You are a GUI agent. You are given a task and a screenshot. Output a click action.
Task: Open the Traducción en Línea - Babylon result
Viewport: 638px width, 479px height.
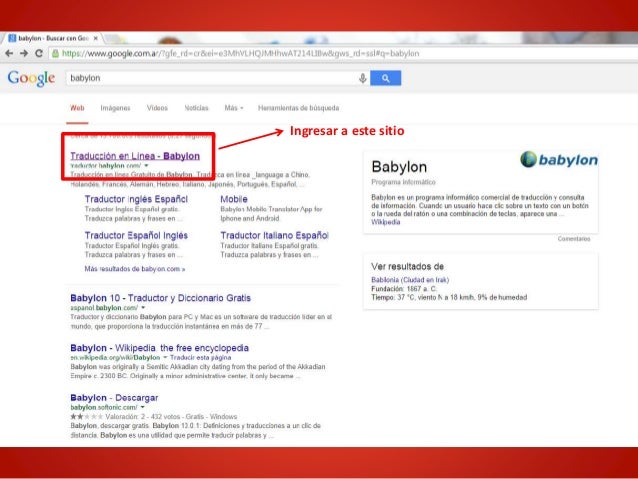click(135, 156)
